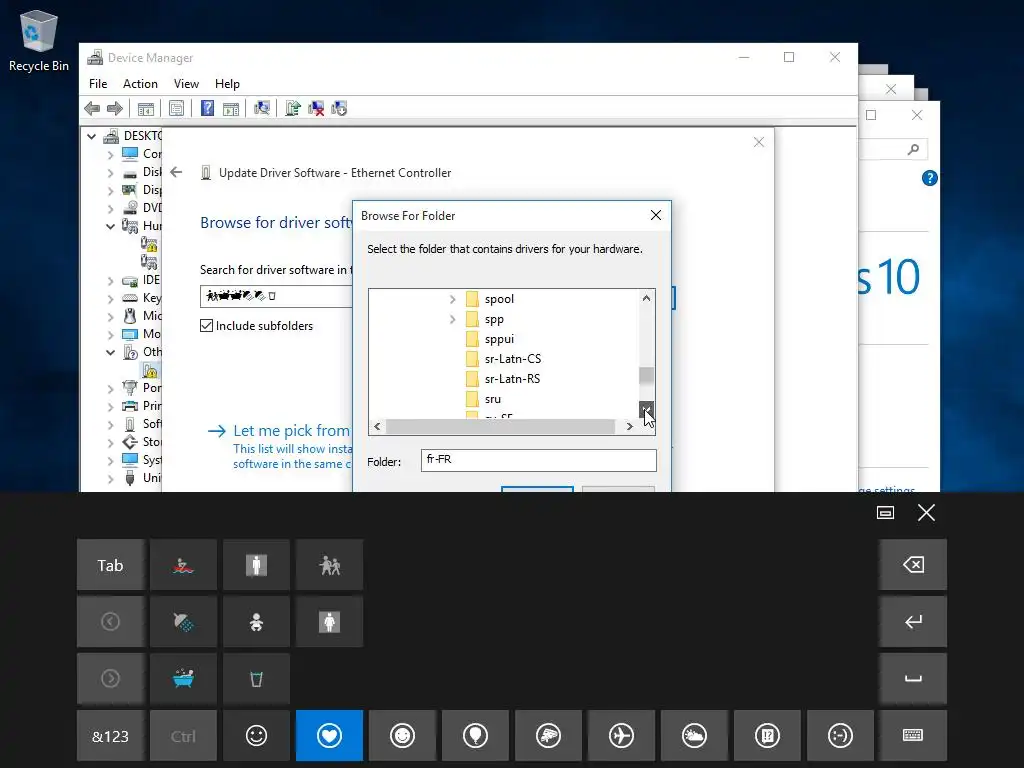1024x768 pixels.
Task: Click the search magnifier in background window
Action: coord(913,150)
